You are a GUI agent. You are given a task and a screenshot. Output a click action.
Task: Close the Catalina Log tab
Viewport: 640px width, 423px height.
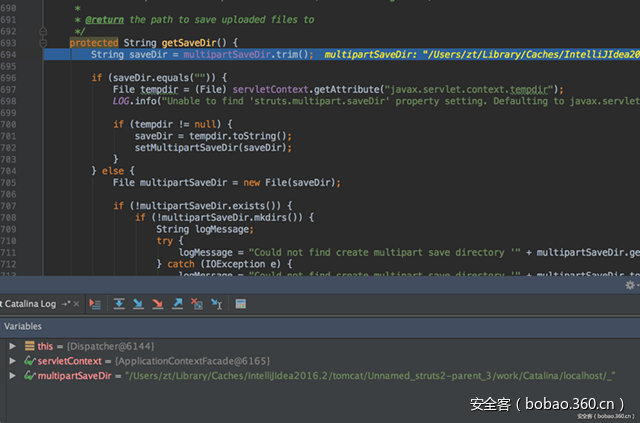(77, 303)
